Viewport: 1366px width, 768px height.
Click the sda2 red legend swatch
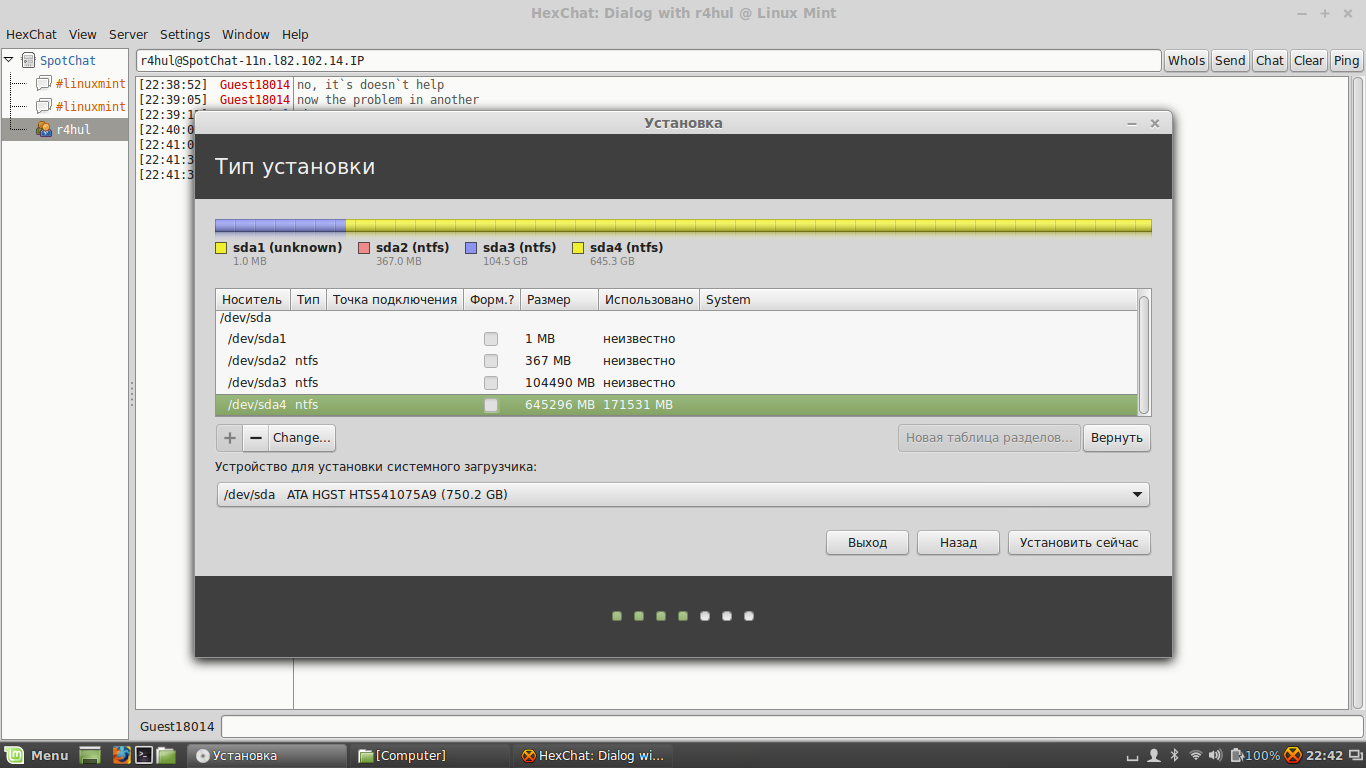[364, 248]
